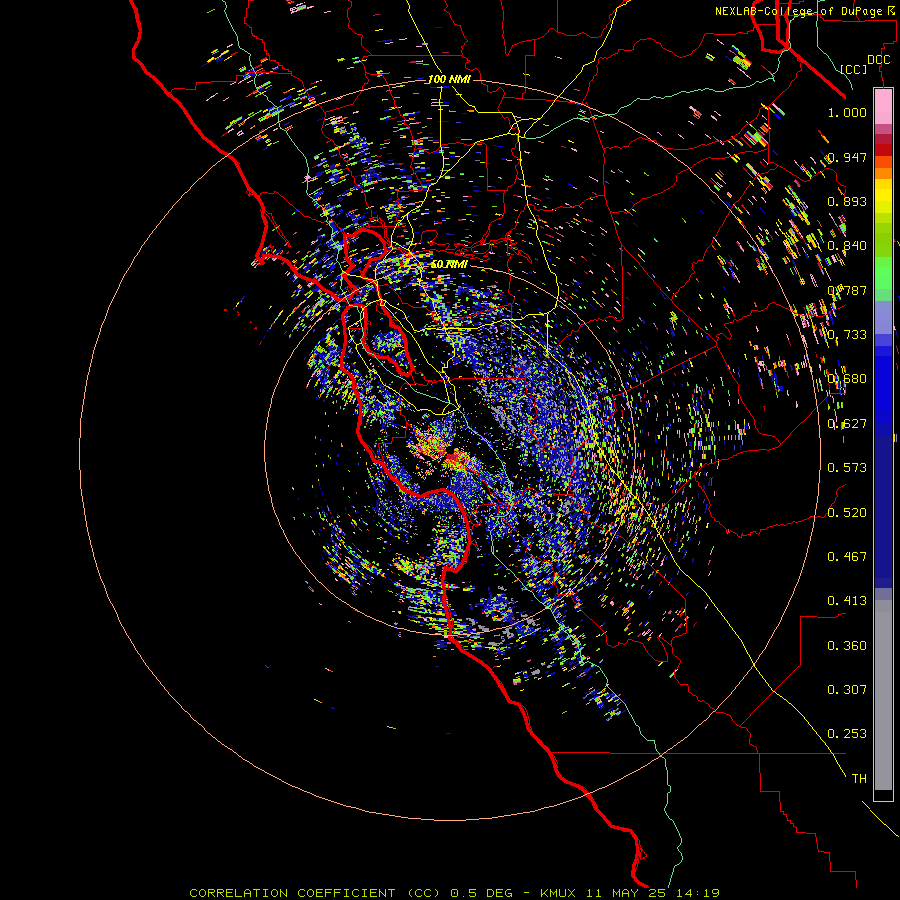900x900 pixels.
Task: Click the 50 NMI range ring label
Action: pyautogui.click(x=449, y=265)
